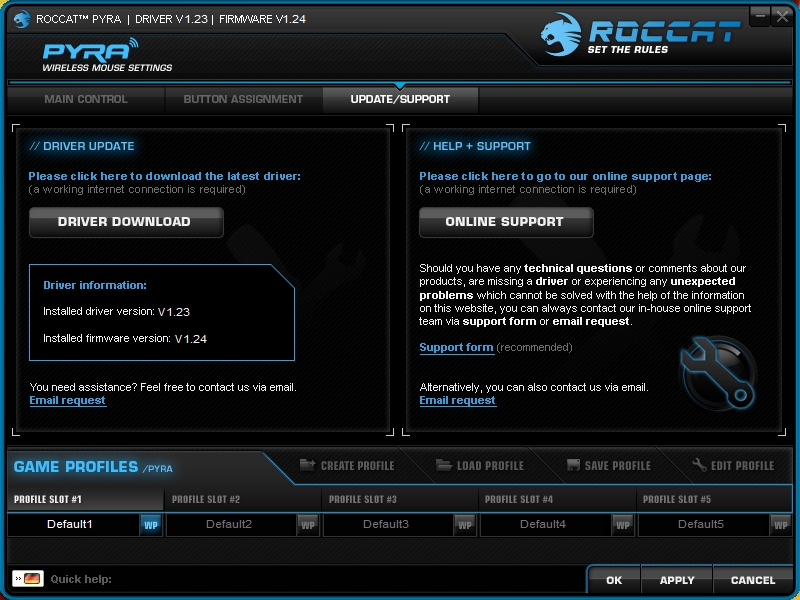Click the Pyra Wireless Mouse Settings logo
This screenshot has width=800, height=600.
click(x=107, y=55)
